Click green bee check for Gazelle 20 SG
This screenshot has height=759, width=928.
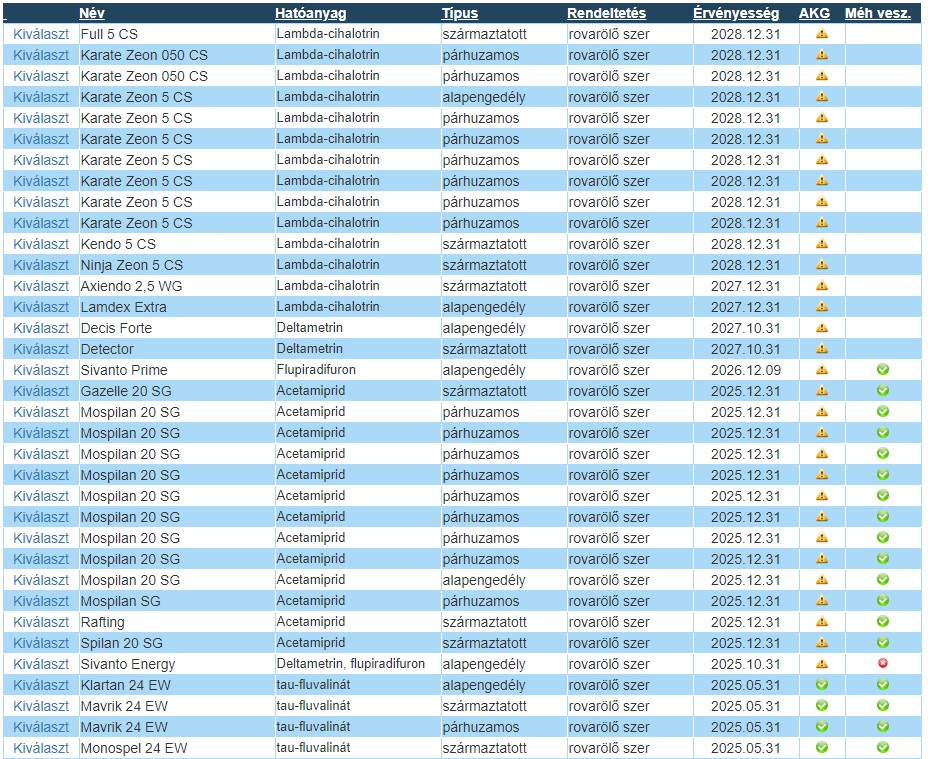(882, 391)
